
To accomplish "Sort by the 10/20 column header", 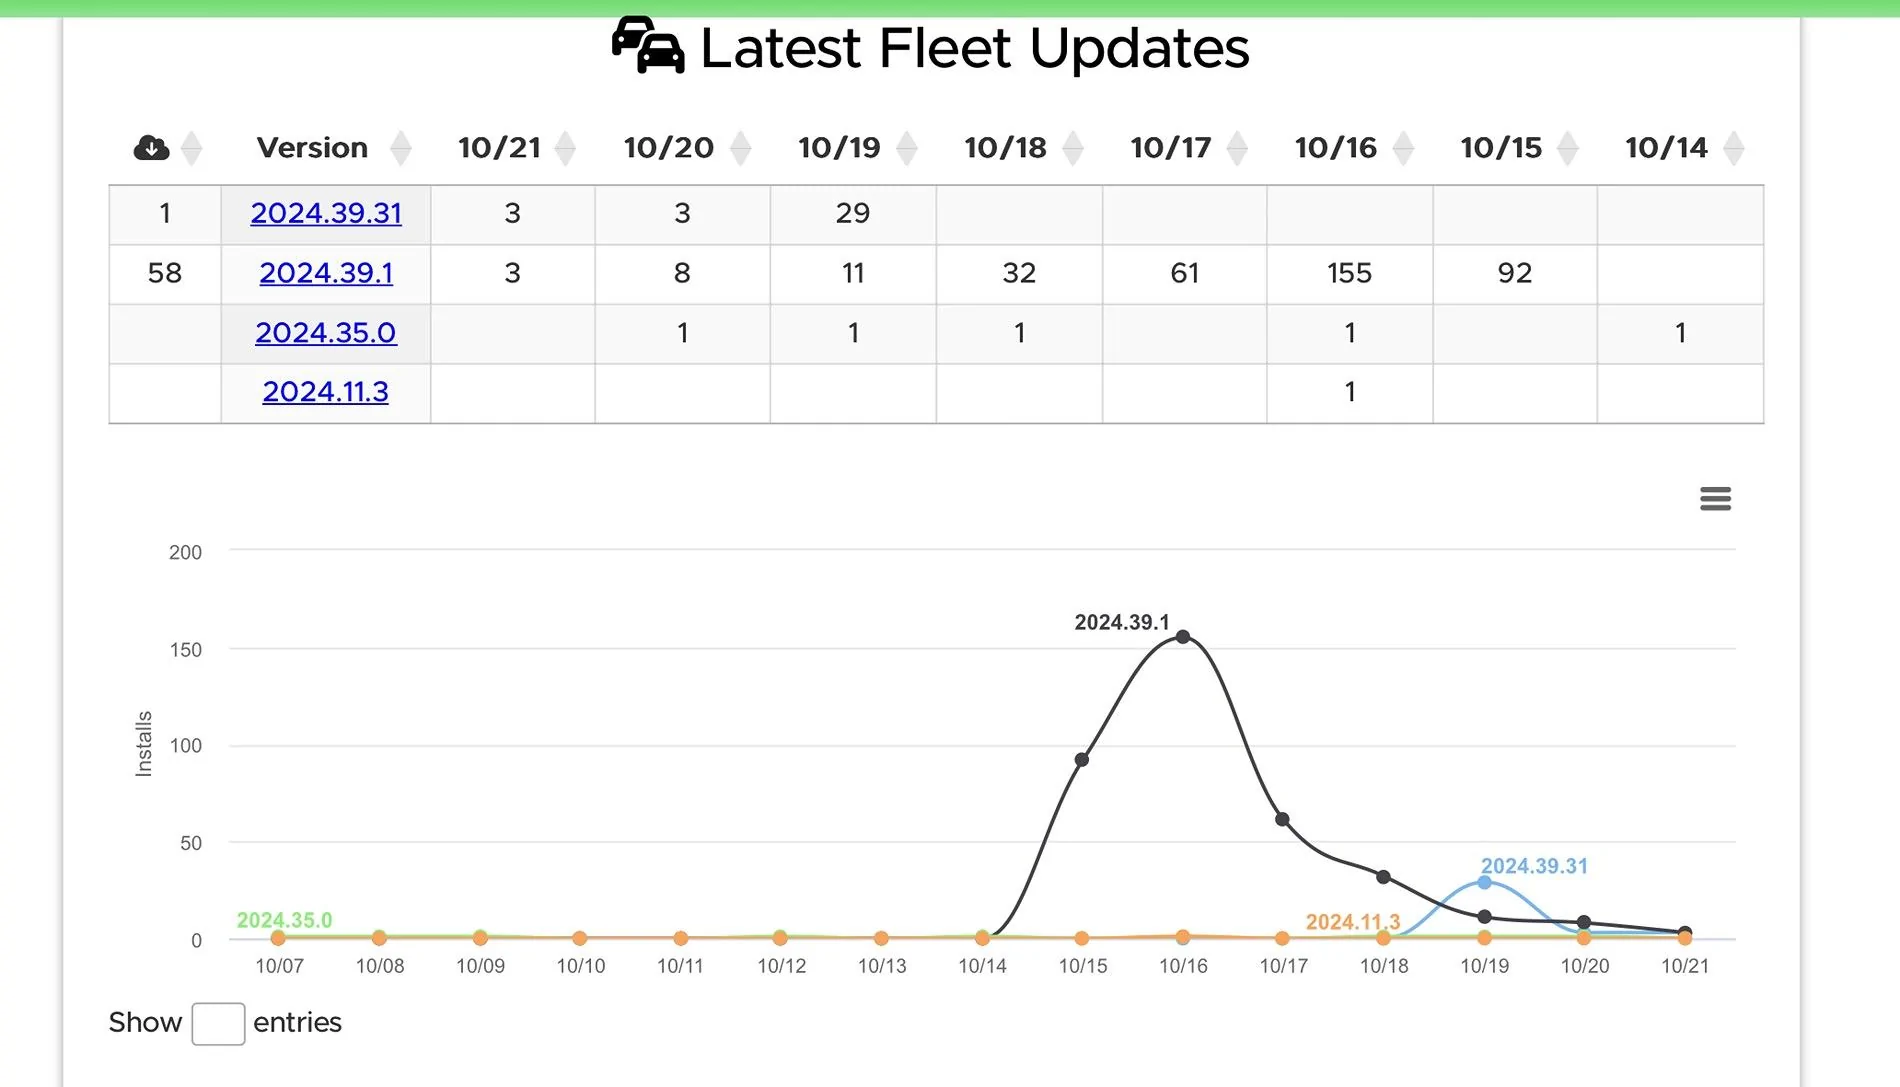I will pos(669,148).
